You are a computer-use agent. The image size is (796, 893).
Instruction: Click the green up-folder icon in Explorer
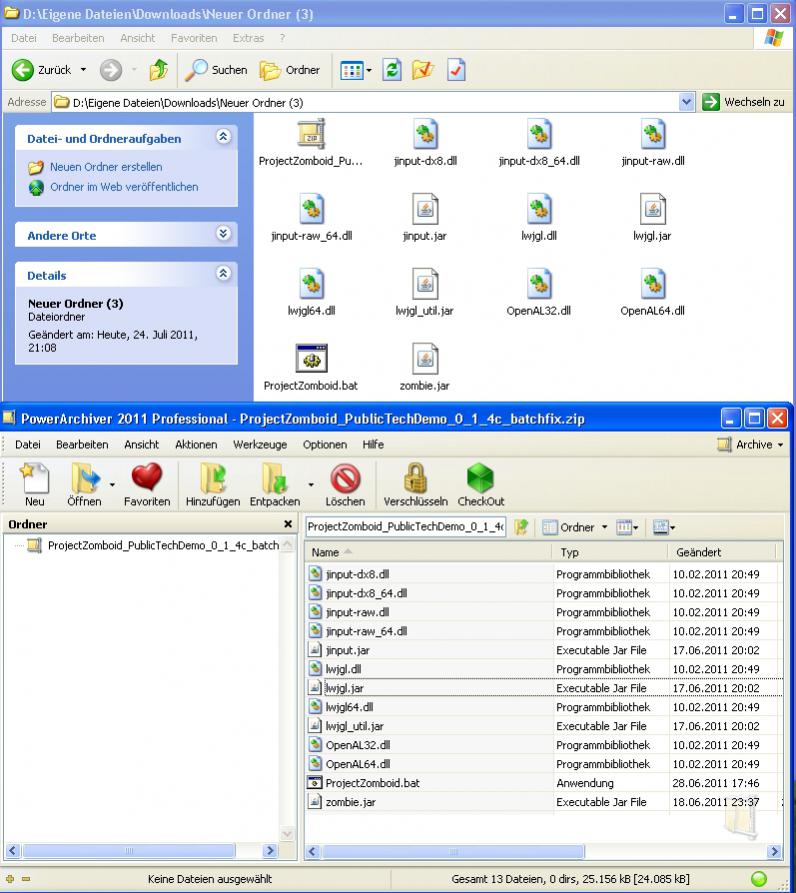pos(158,70)
